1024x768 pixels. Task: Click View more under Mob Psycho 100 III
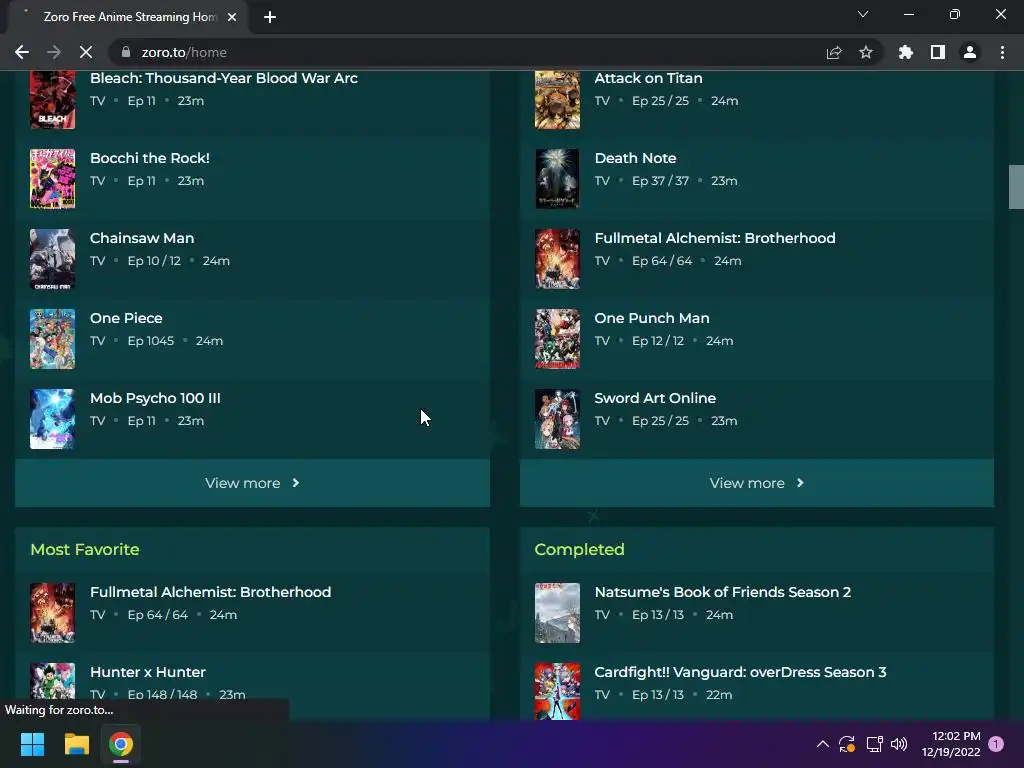[252, 483]
